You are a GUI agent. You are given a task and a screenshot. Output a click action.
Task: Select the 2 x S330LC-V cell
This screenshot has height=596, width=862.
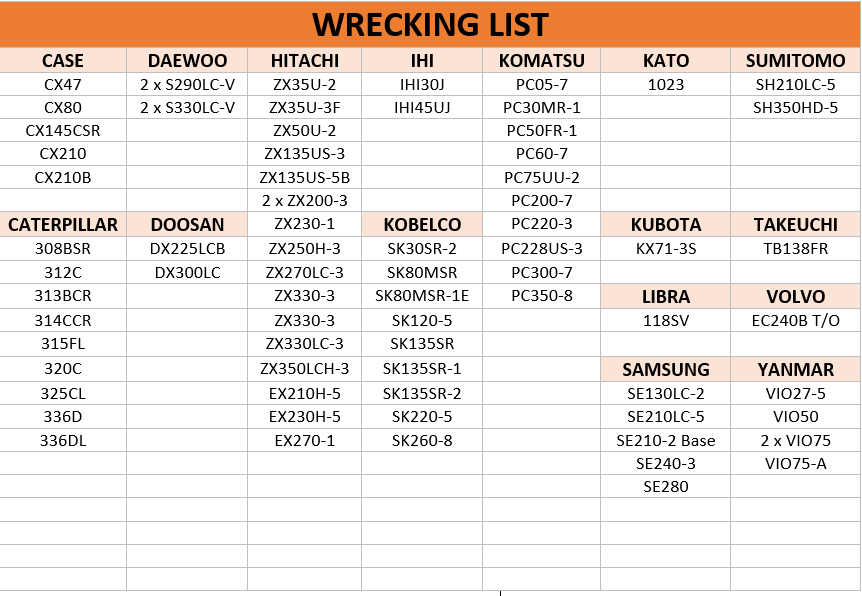point(187,107)
